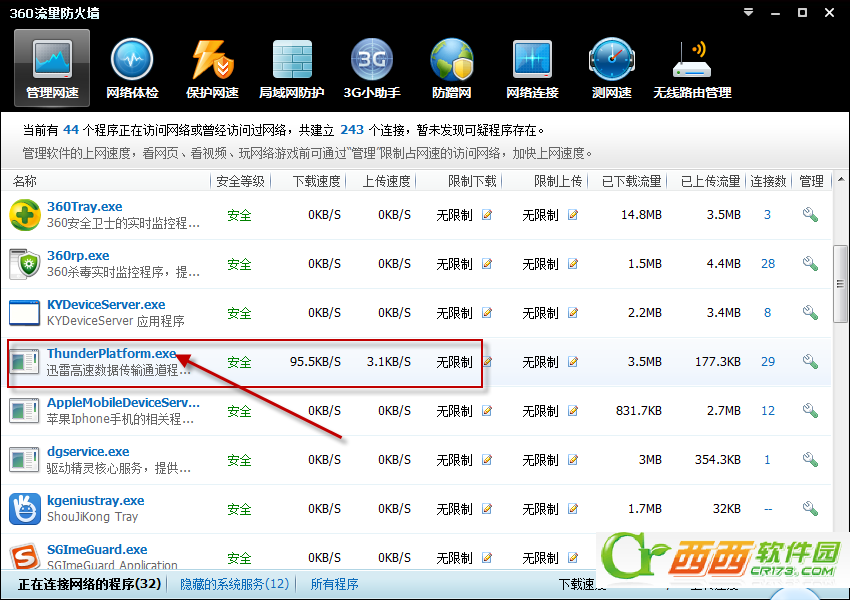
Task: Click 95.5KB/S download speed value
Action: point(315,362)
